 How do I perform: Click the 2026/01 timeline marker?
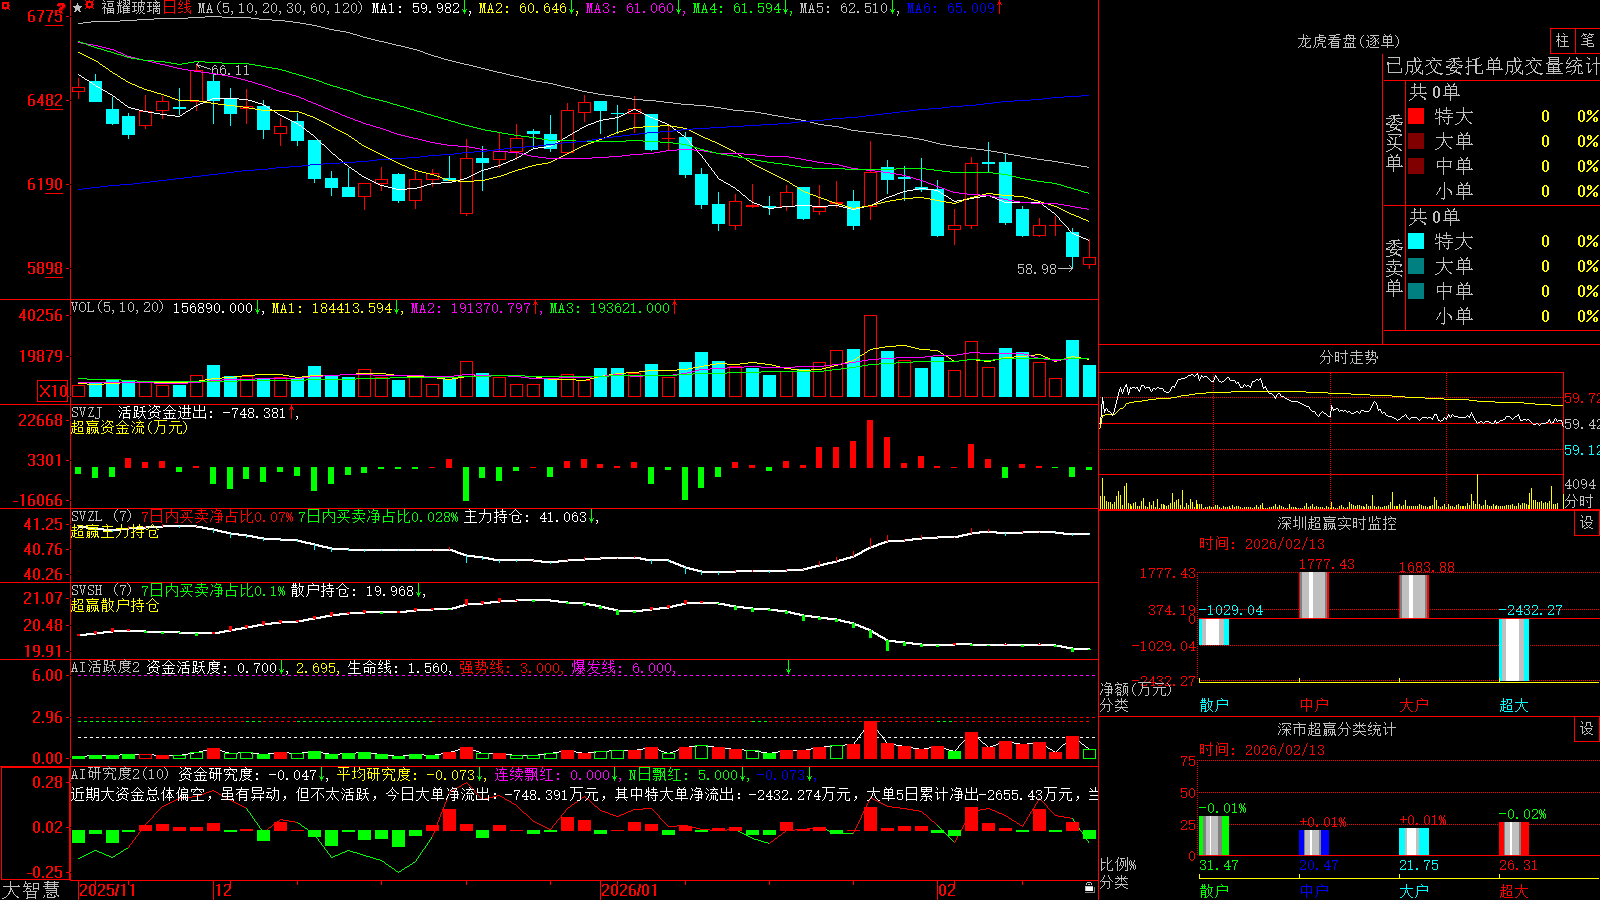pyautogui.click(x=630, y=890)
